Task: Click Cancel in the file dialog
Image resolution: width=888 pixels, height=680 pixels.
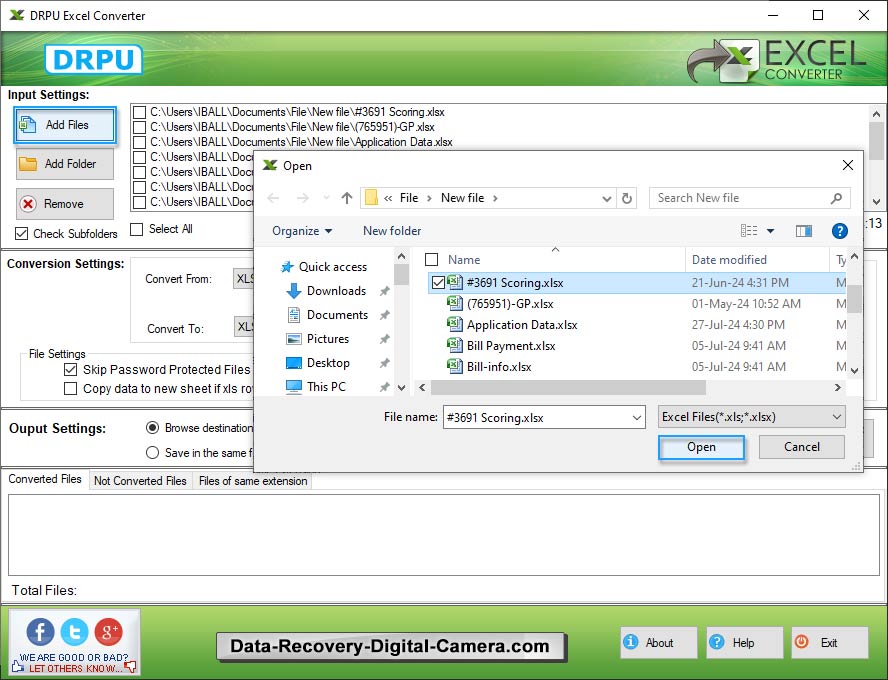Action: pos(801,447)
